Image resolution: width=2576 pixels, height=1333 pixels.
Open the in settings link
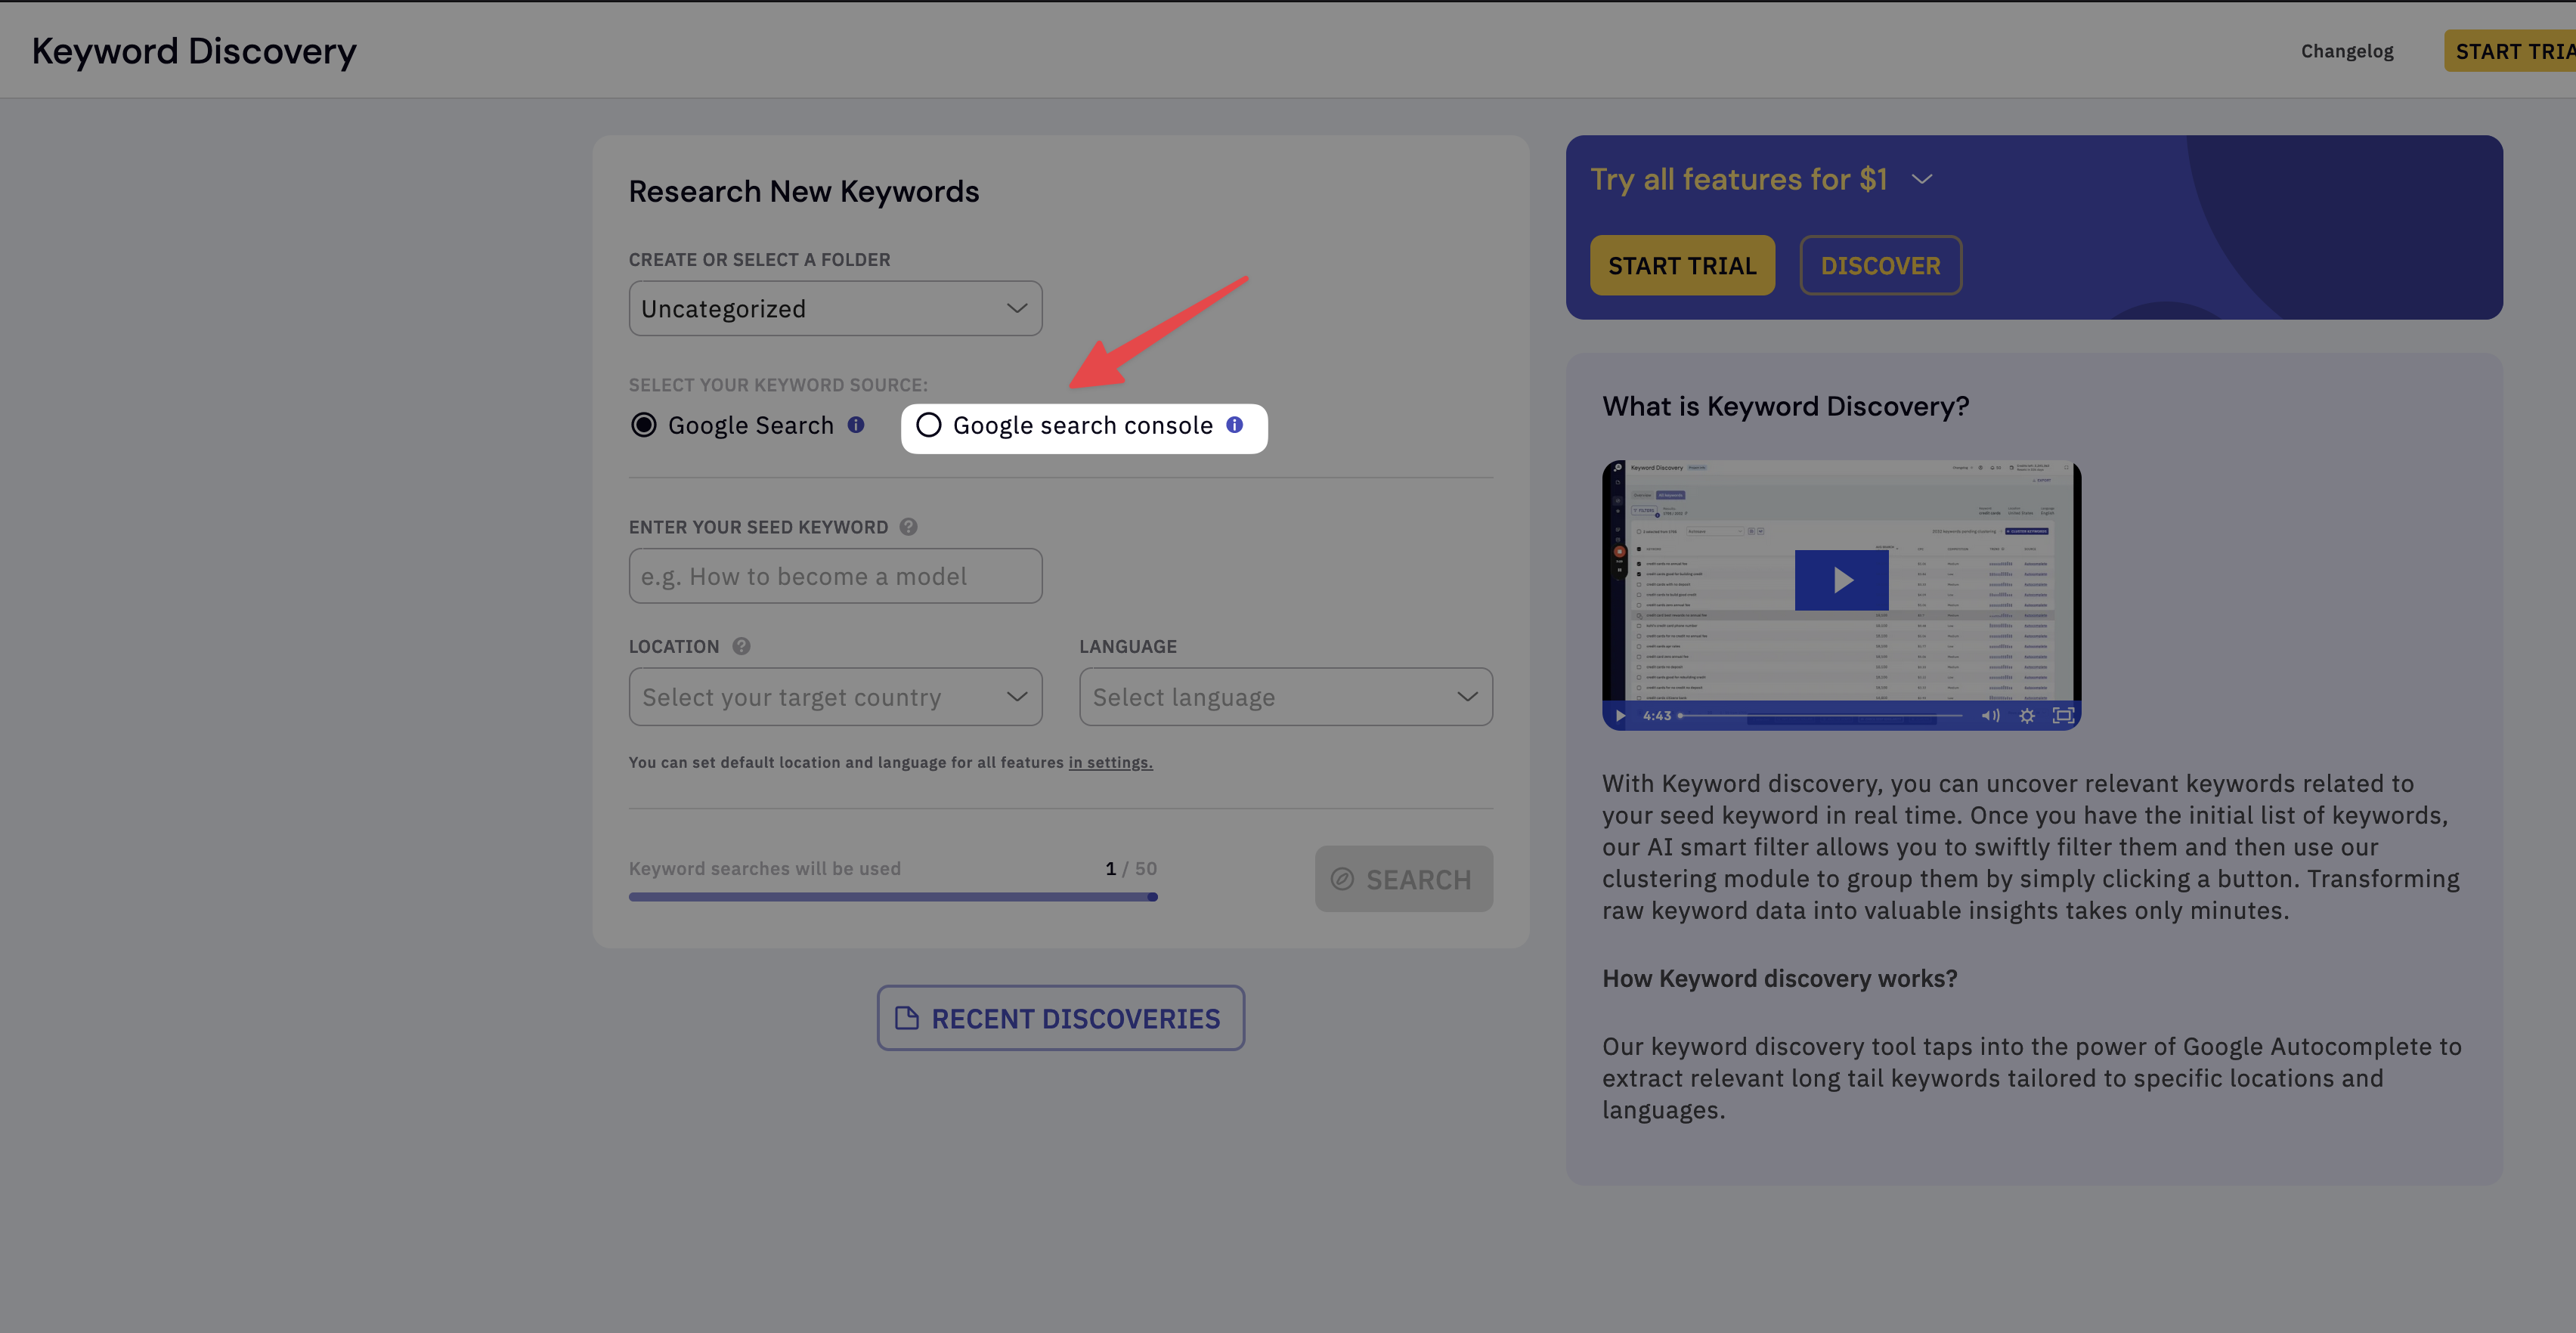pos(1110,762)
